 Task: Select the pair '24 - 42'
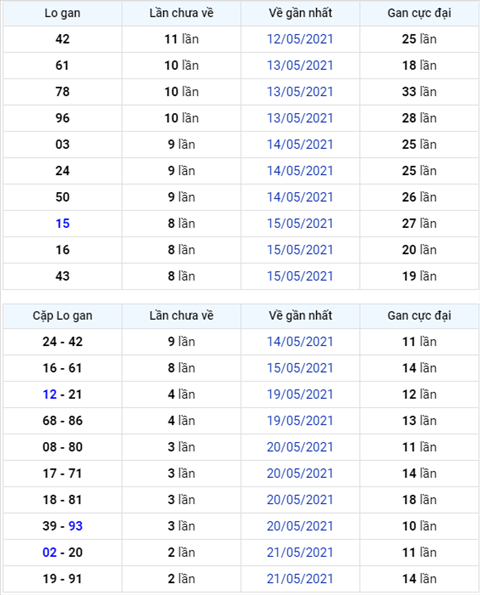(63, 342)
